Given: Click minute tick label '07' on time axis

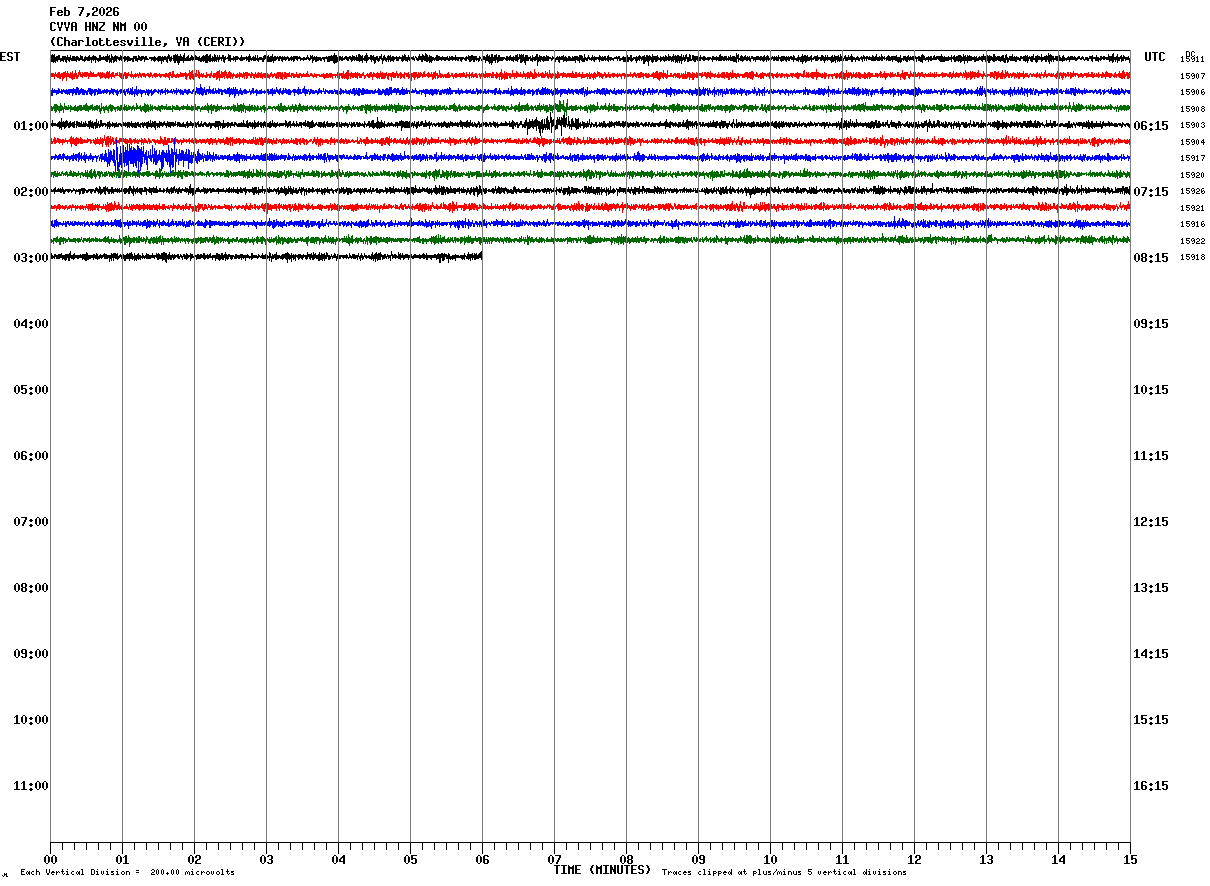Looking at the screenshot, I should coord(554,860).
